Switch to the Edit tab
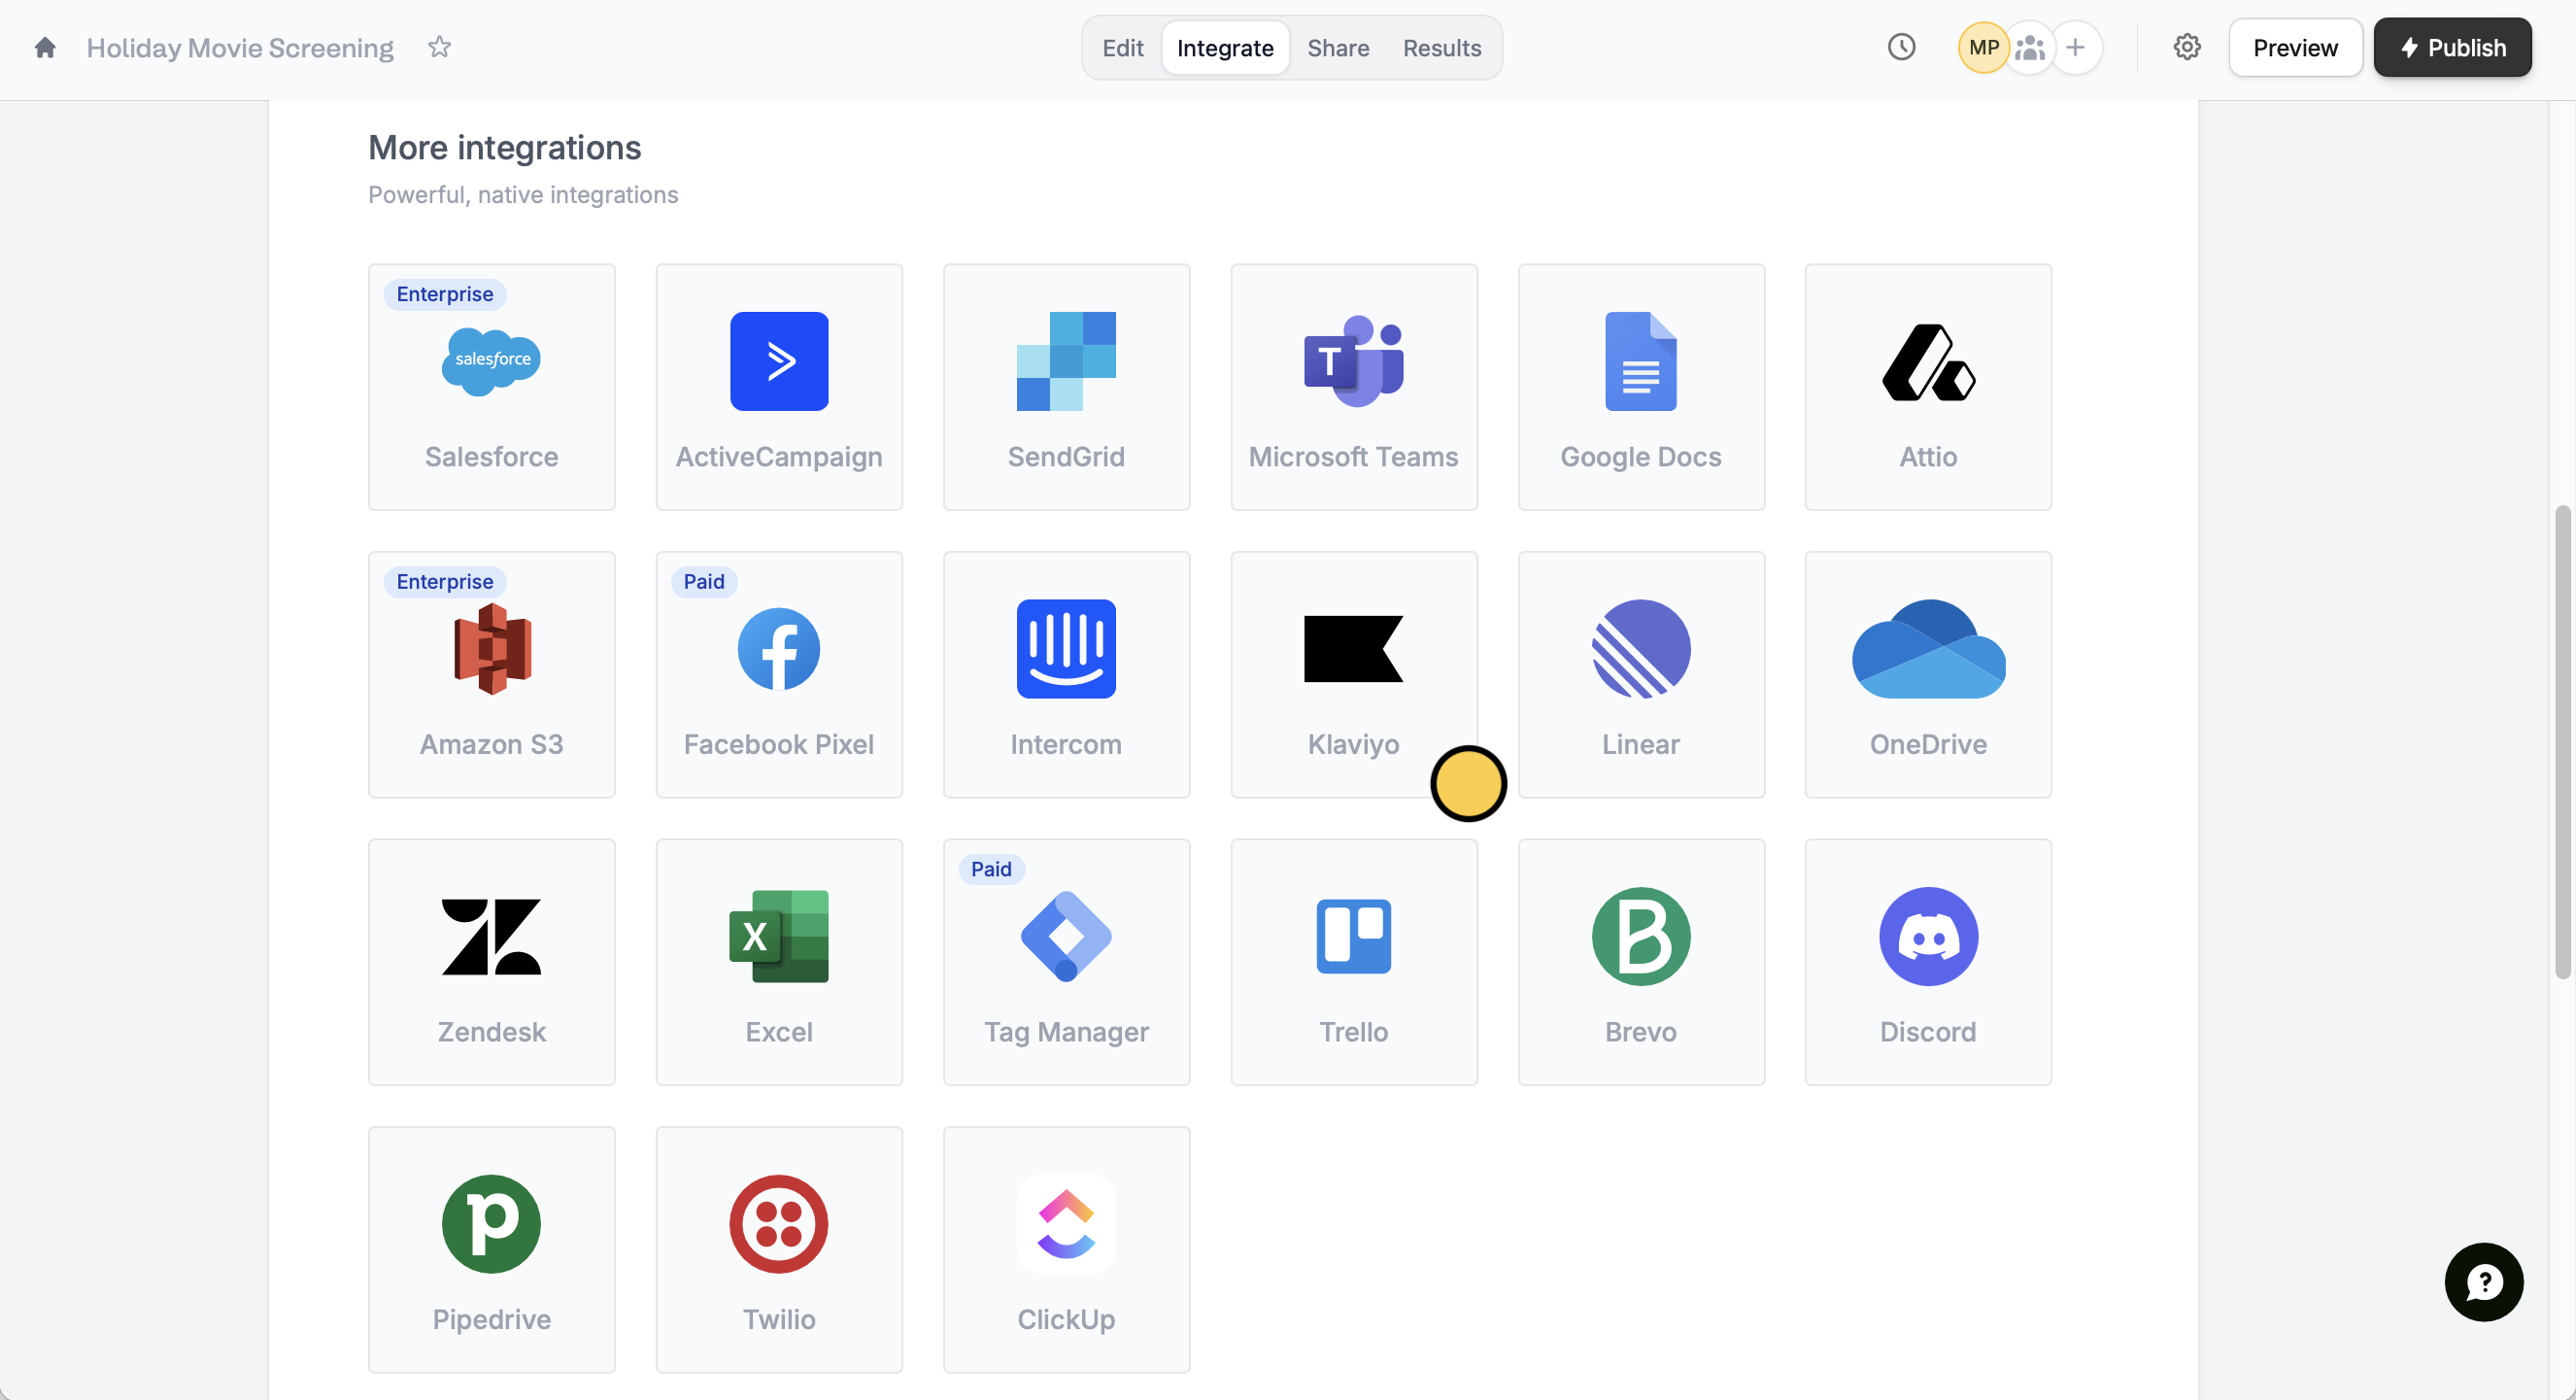 click(x=1122, y=47)
